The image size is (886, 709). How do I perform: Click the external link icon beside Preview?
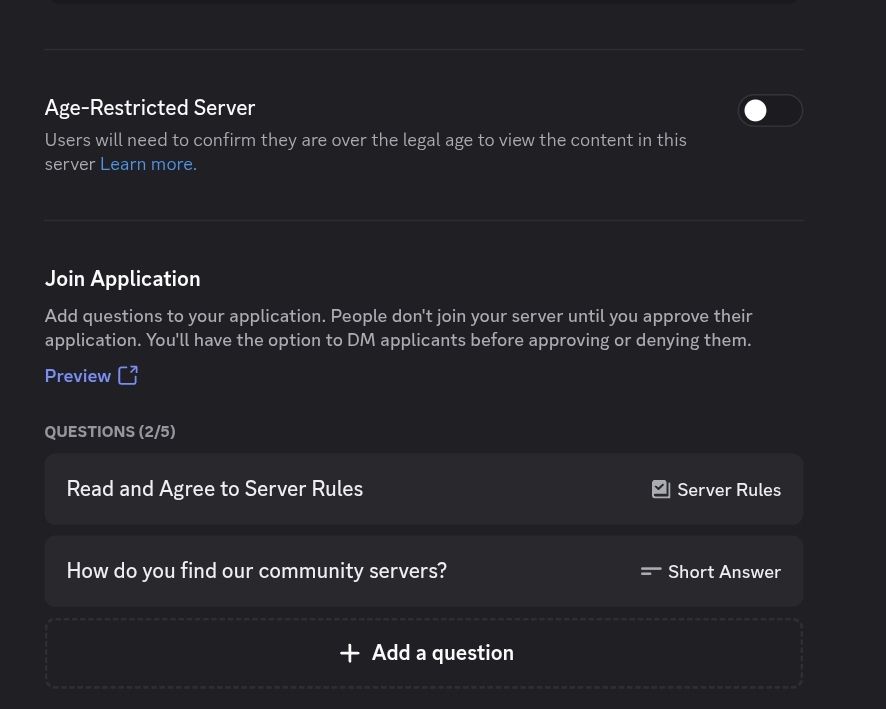tap(128, 375)
